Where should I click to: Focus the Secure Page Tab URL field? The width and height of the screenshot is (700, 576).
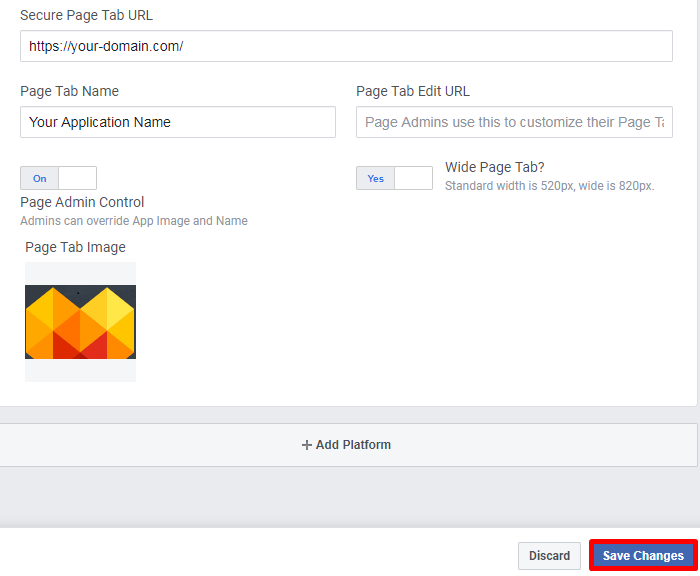(346, 46)
